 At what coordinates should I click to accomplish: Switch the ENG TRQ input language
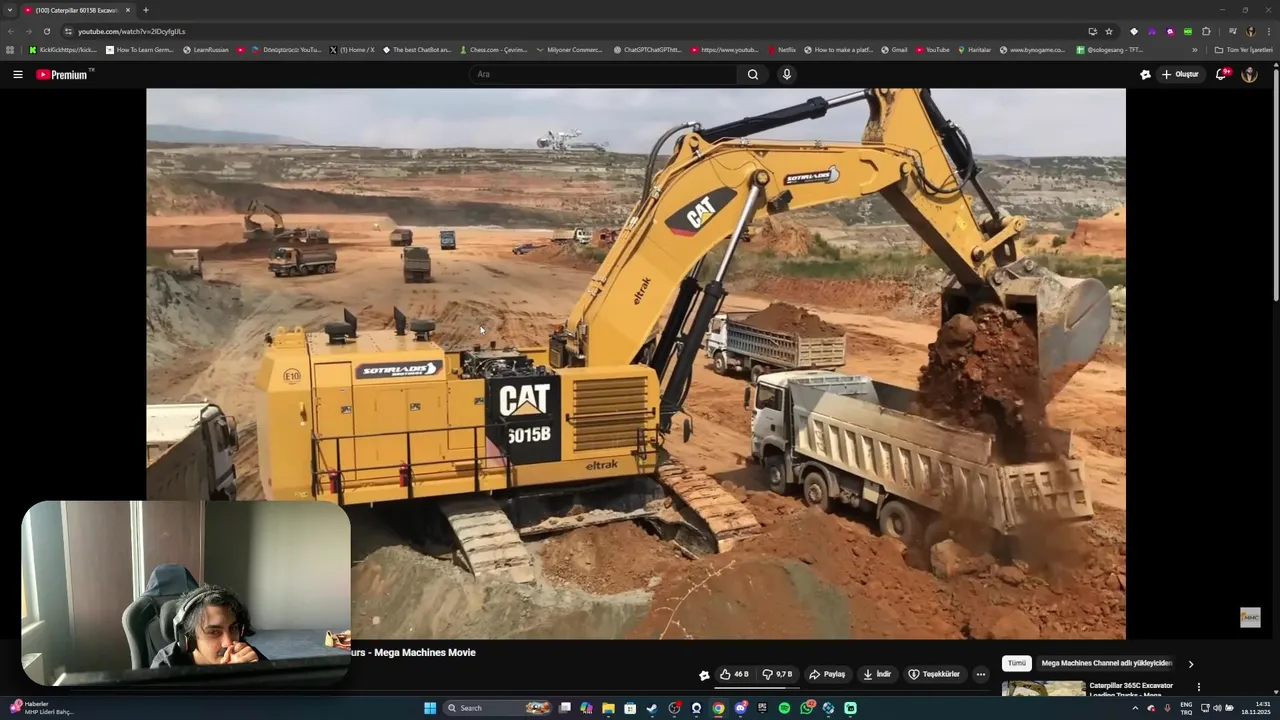[1186, 708]
